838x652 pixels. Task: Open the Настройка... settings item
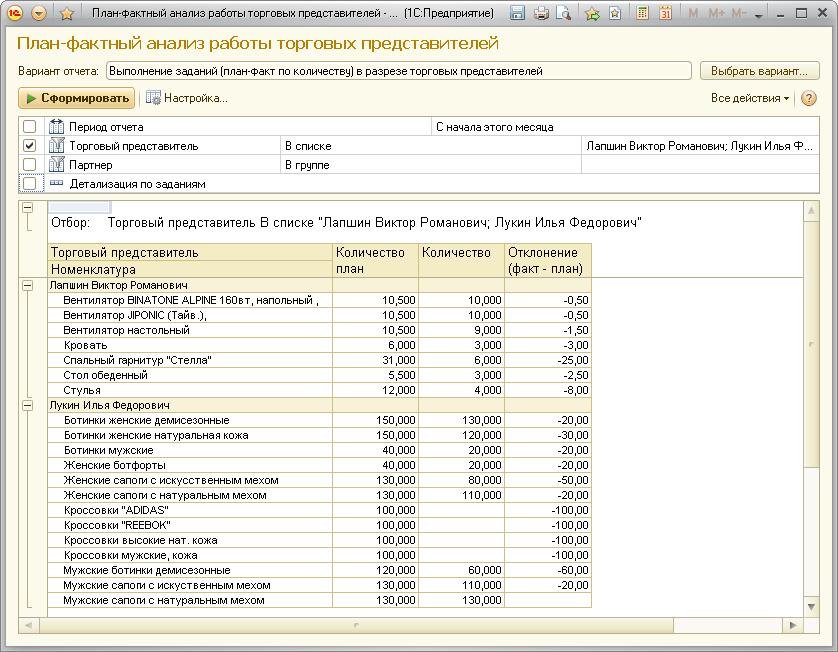187,98
